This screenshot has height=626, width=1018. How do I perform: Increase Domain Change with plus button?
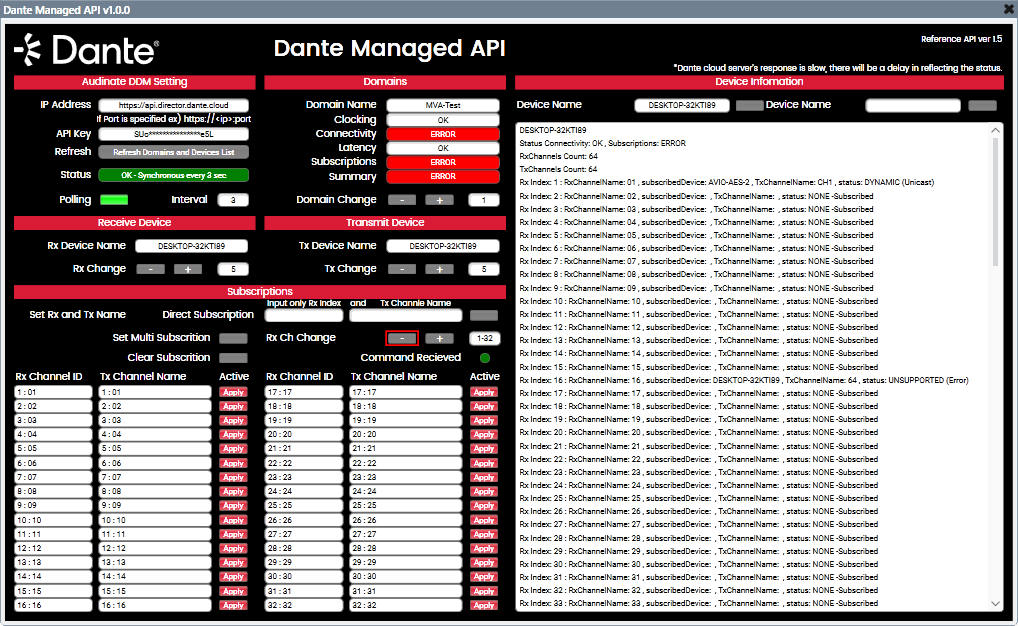pyautogui.click(x=440, y=200)
